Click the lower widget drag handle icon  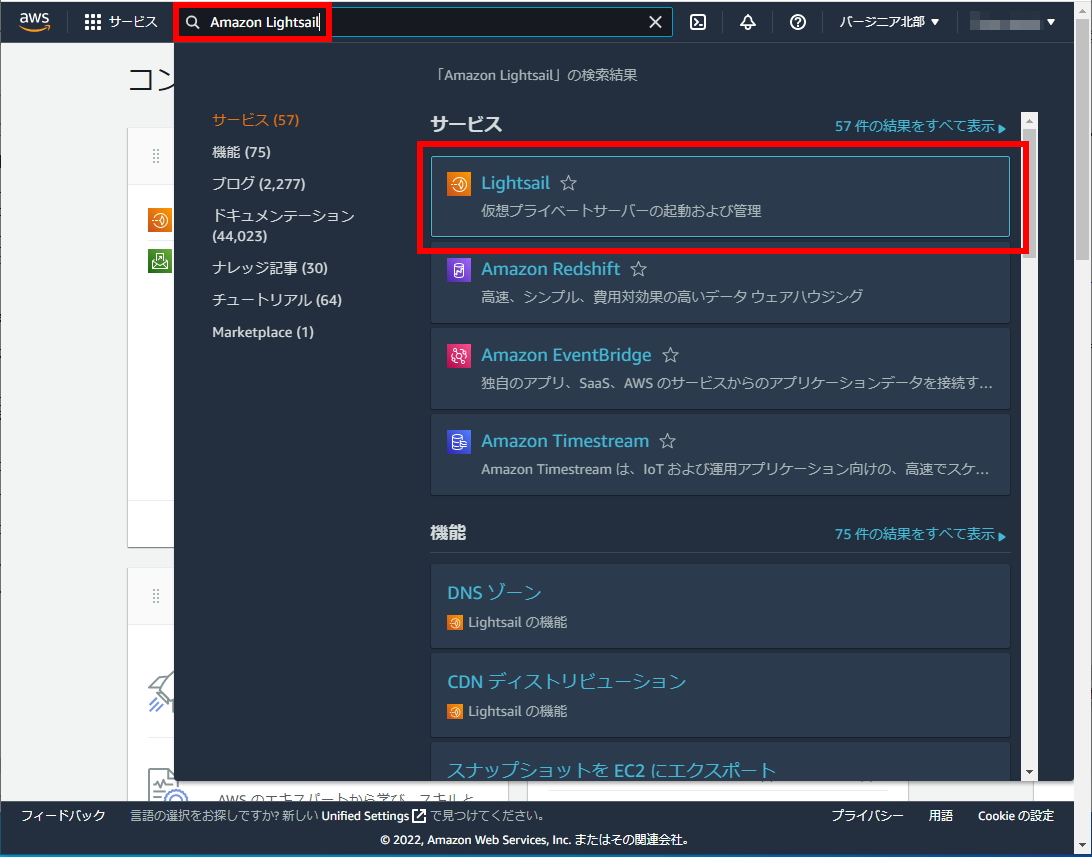point(156,596)
